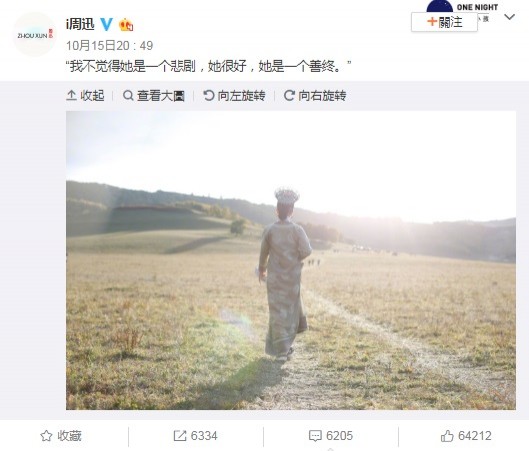Follow the account with +關注 button
The height and width of the screenshot is (451, 529).
coord(444,22)
